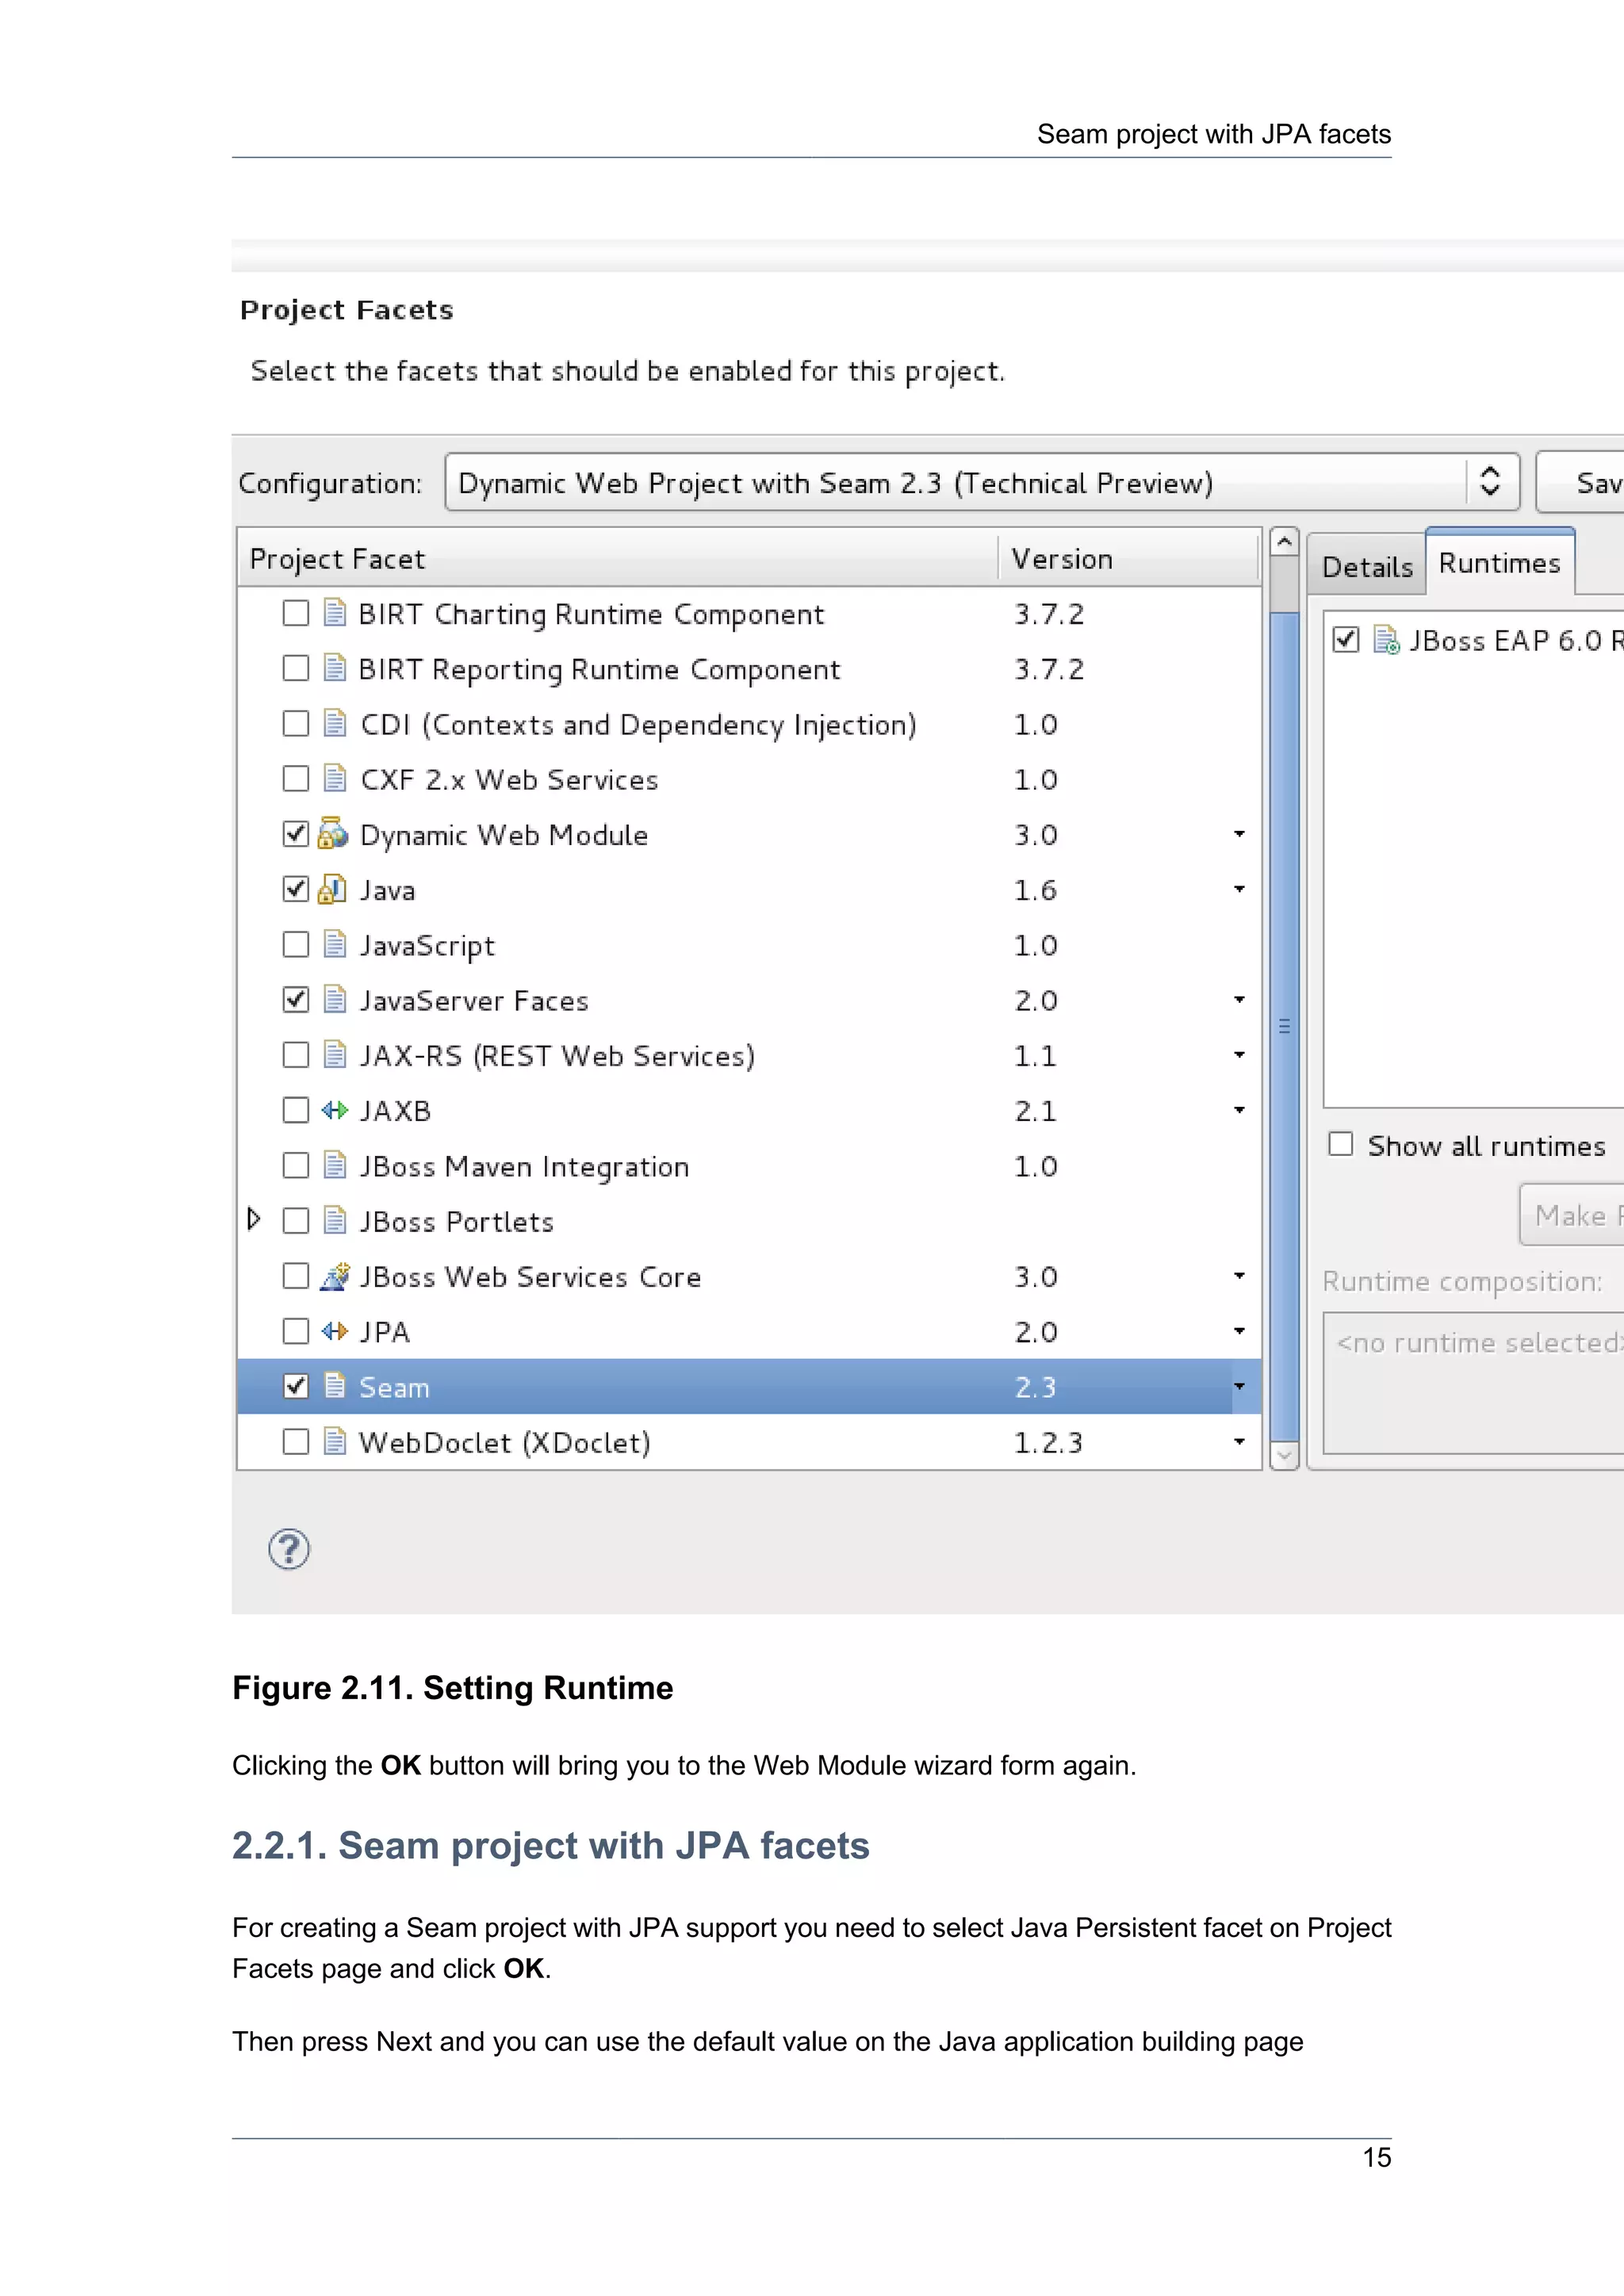Open the JAX-RS version dropdown
This screenshot has height=2296, width=1624.
pyautogui.click(x=1239, y=1055)
